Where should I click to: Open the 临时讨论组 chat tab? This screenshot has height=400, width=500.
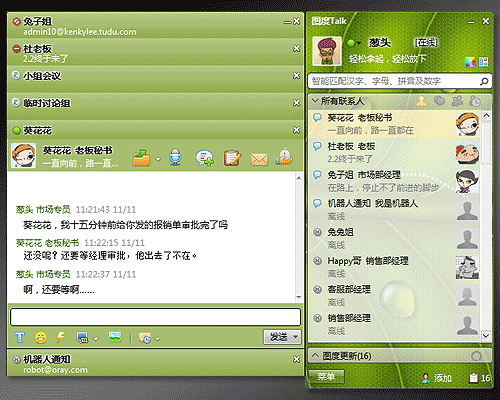155,107
